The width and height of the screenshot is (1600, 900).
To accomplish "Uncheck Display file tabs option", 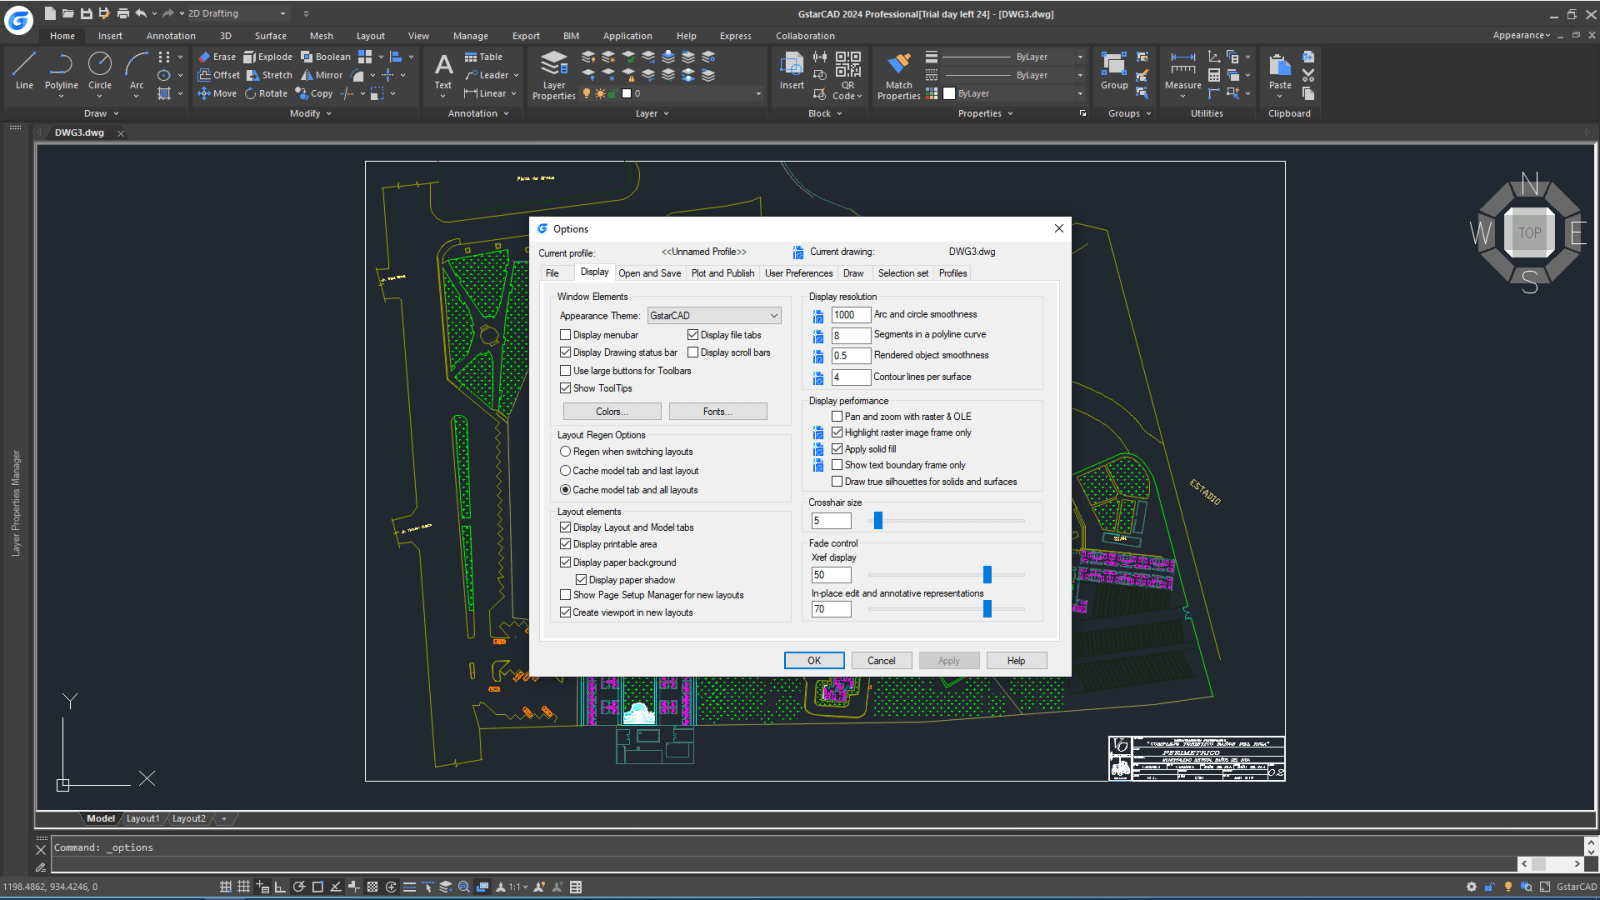I will (693, 334).
